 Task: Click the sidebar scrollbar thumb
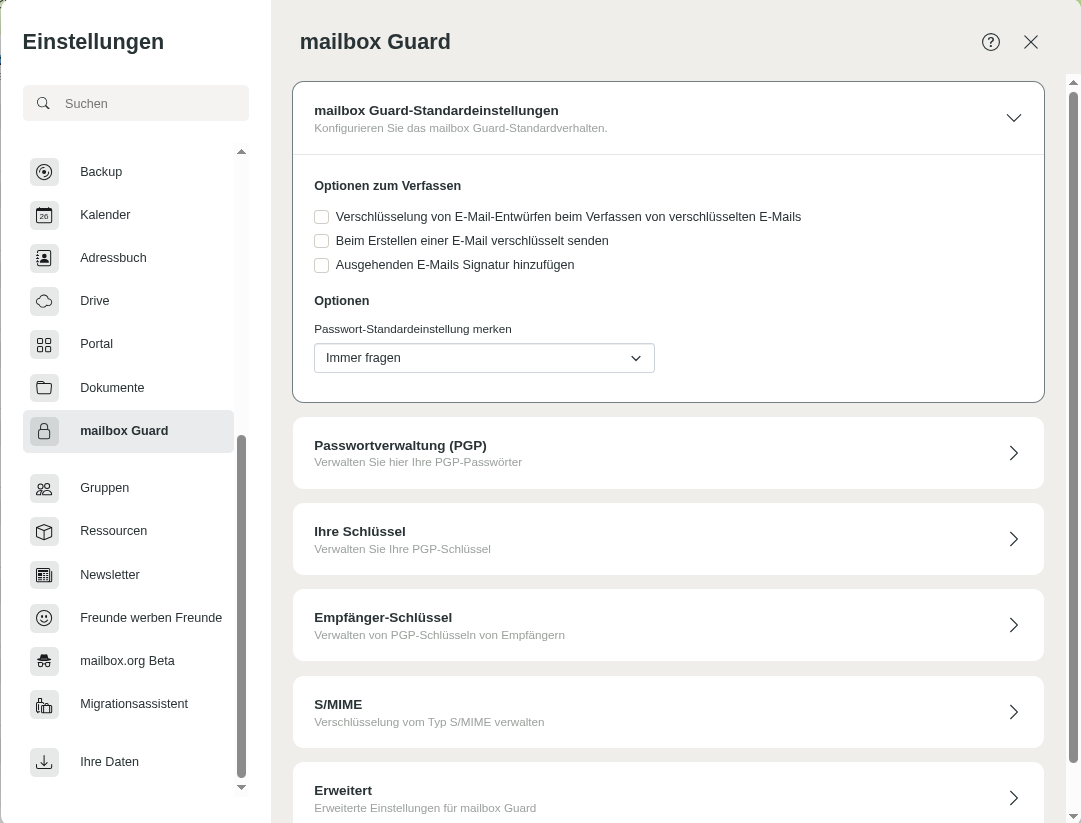(241, 607)
